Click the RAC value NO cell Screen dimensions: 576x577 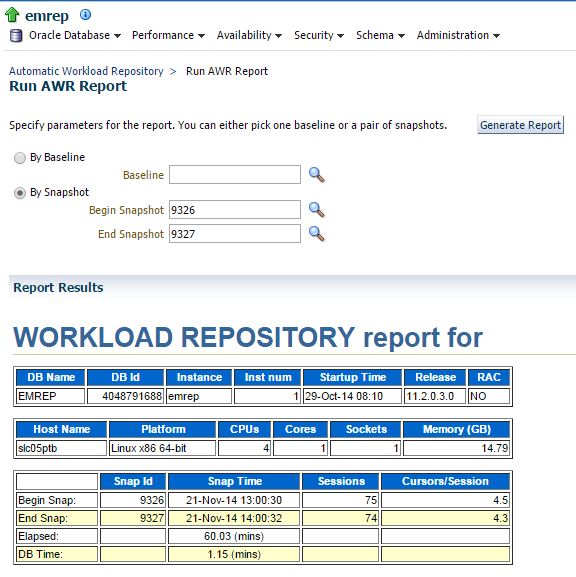[x=489, y=396]
